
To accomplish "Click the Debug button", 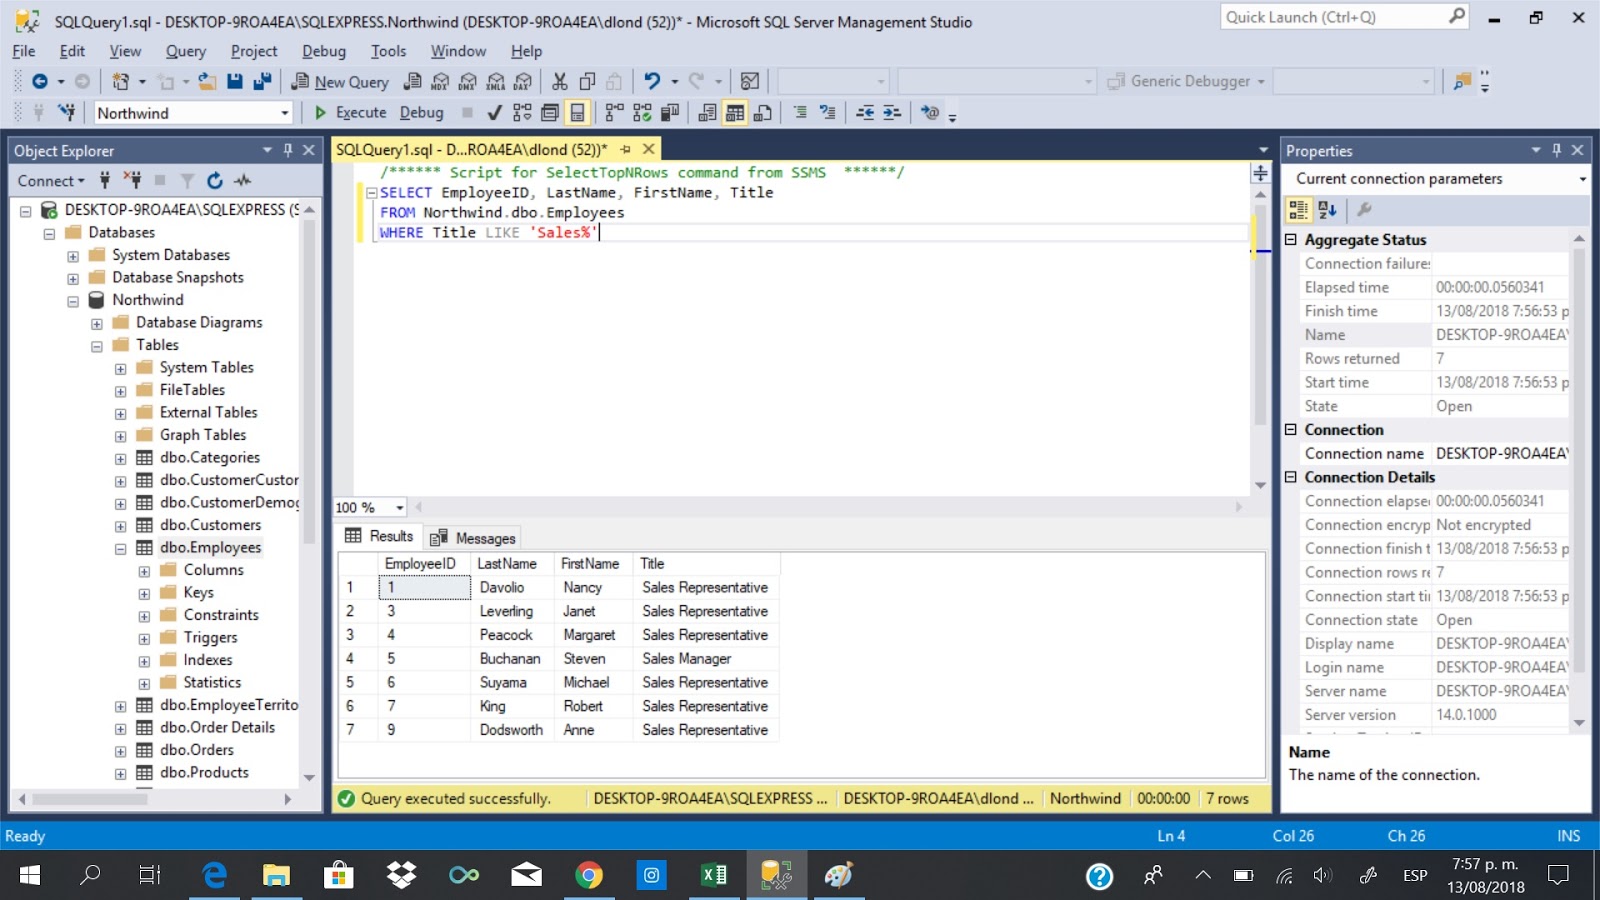I will 421,112.
